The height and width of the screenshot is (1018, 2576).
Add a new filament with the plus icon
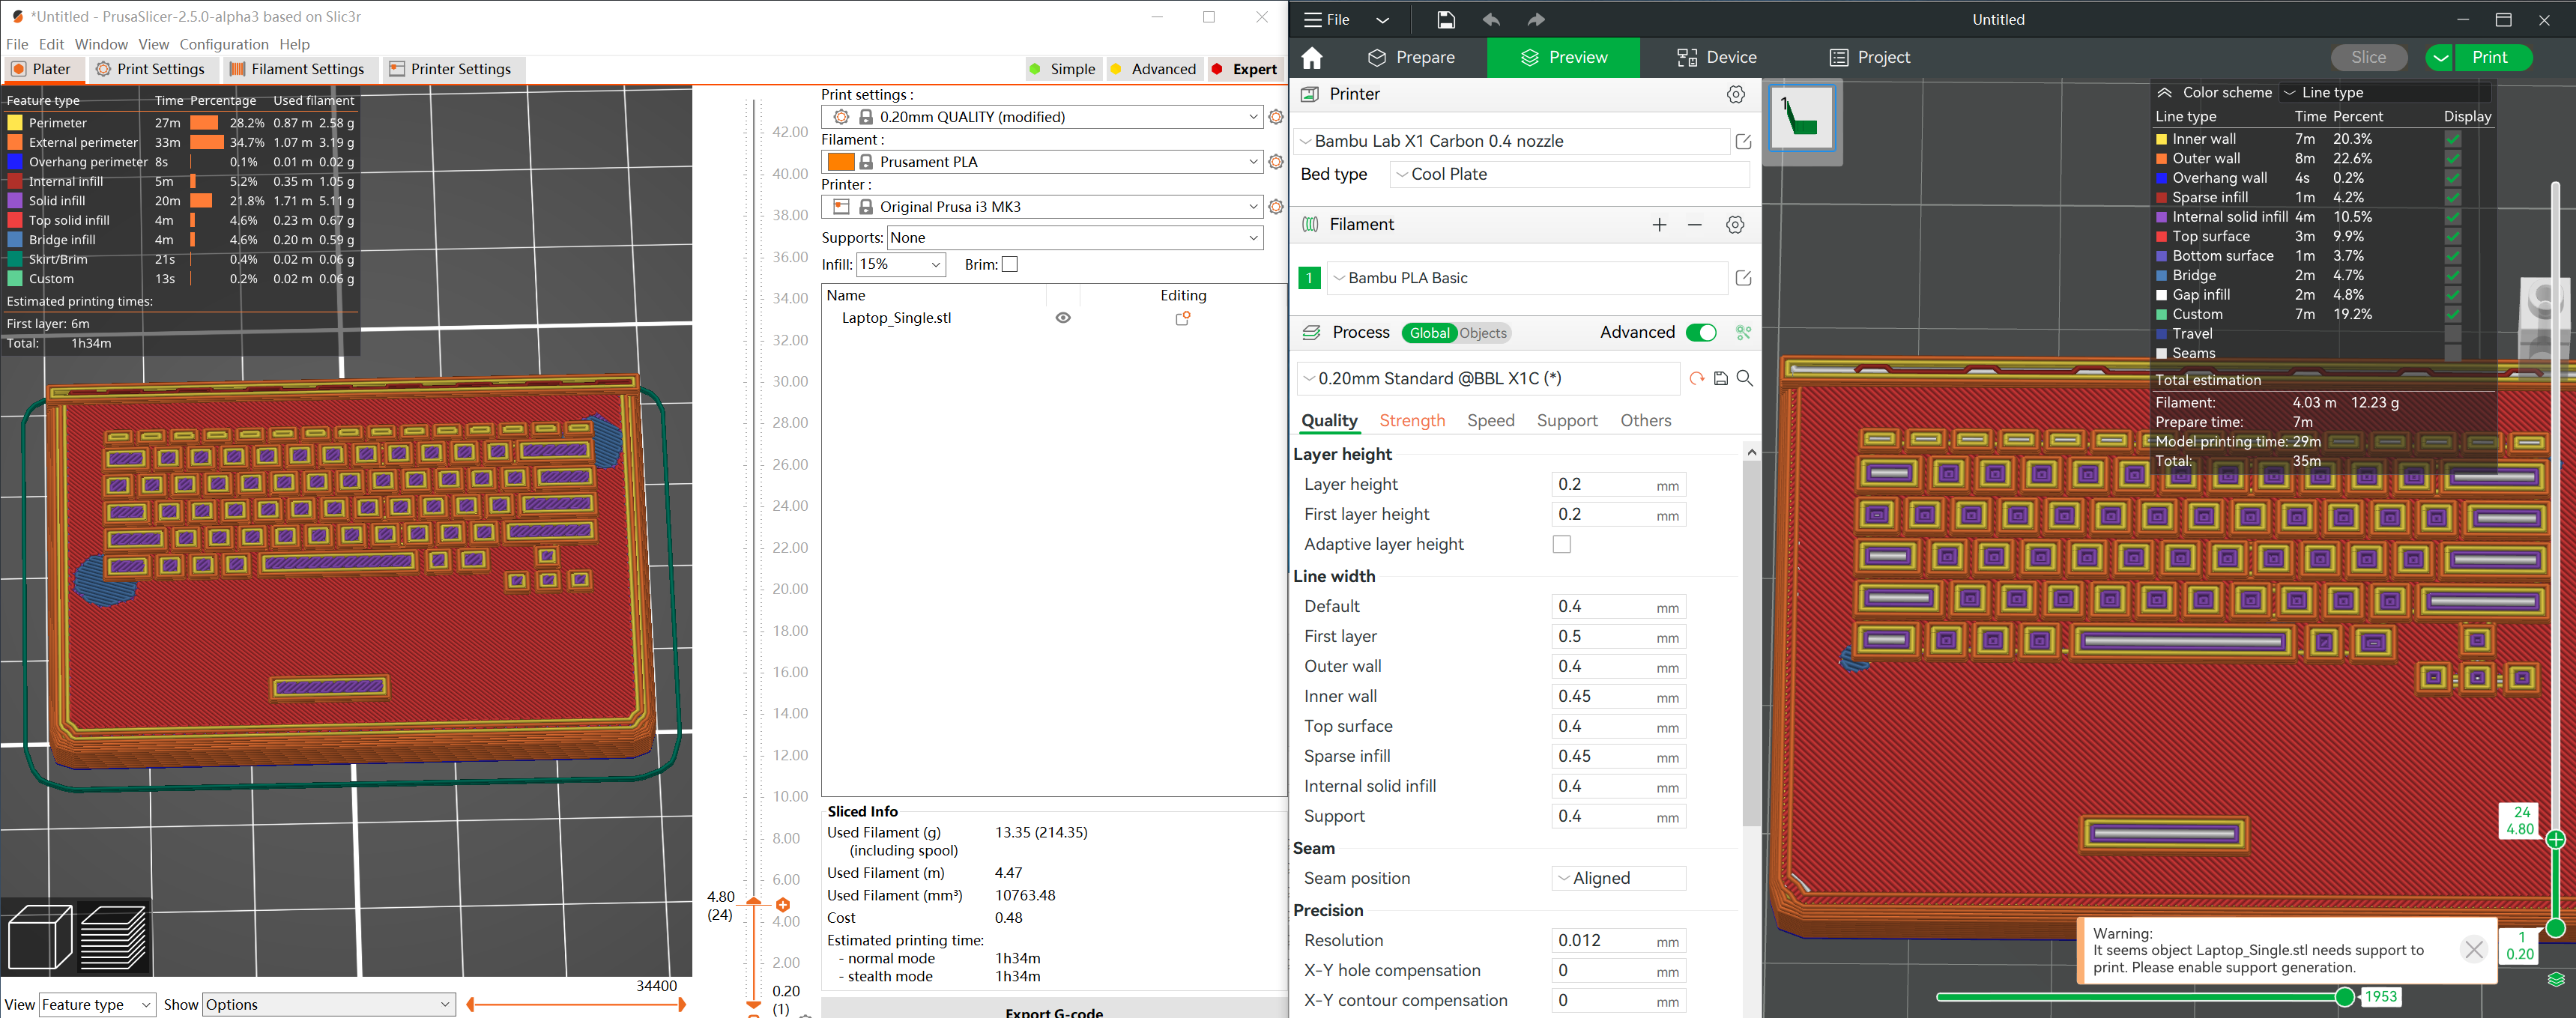click(1659, 224)
